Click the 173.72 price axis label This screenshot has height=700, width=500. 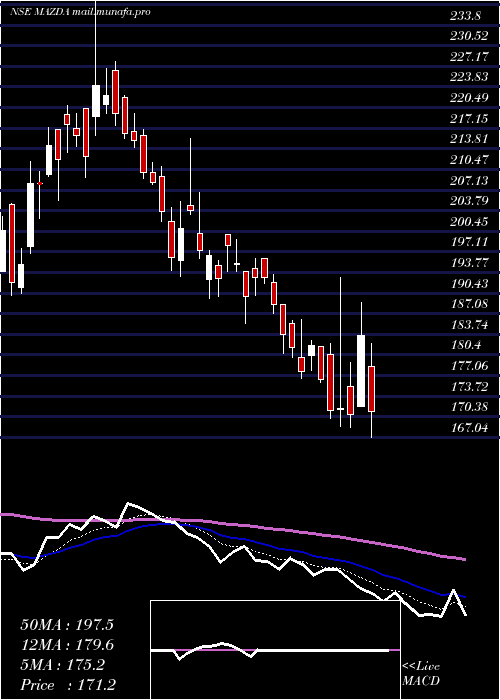coord(469,386)
